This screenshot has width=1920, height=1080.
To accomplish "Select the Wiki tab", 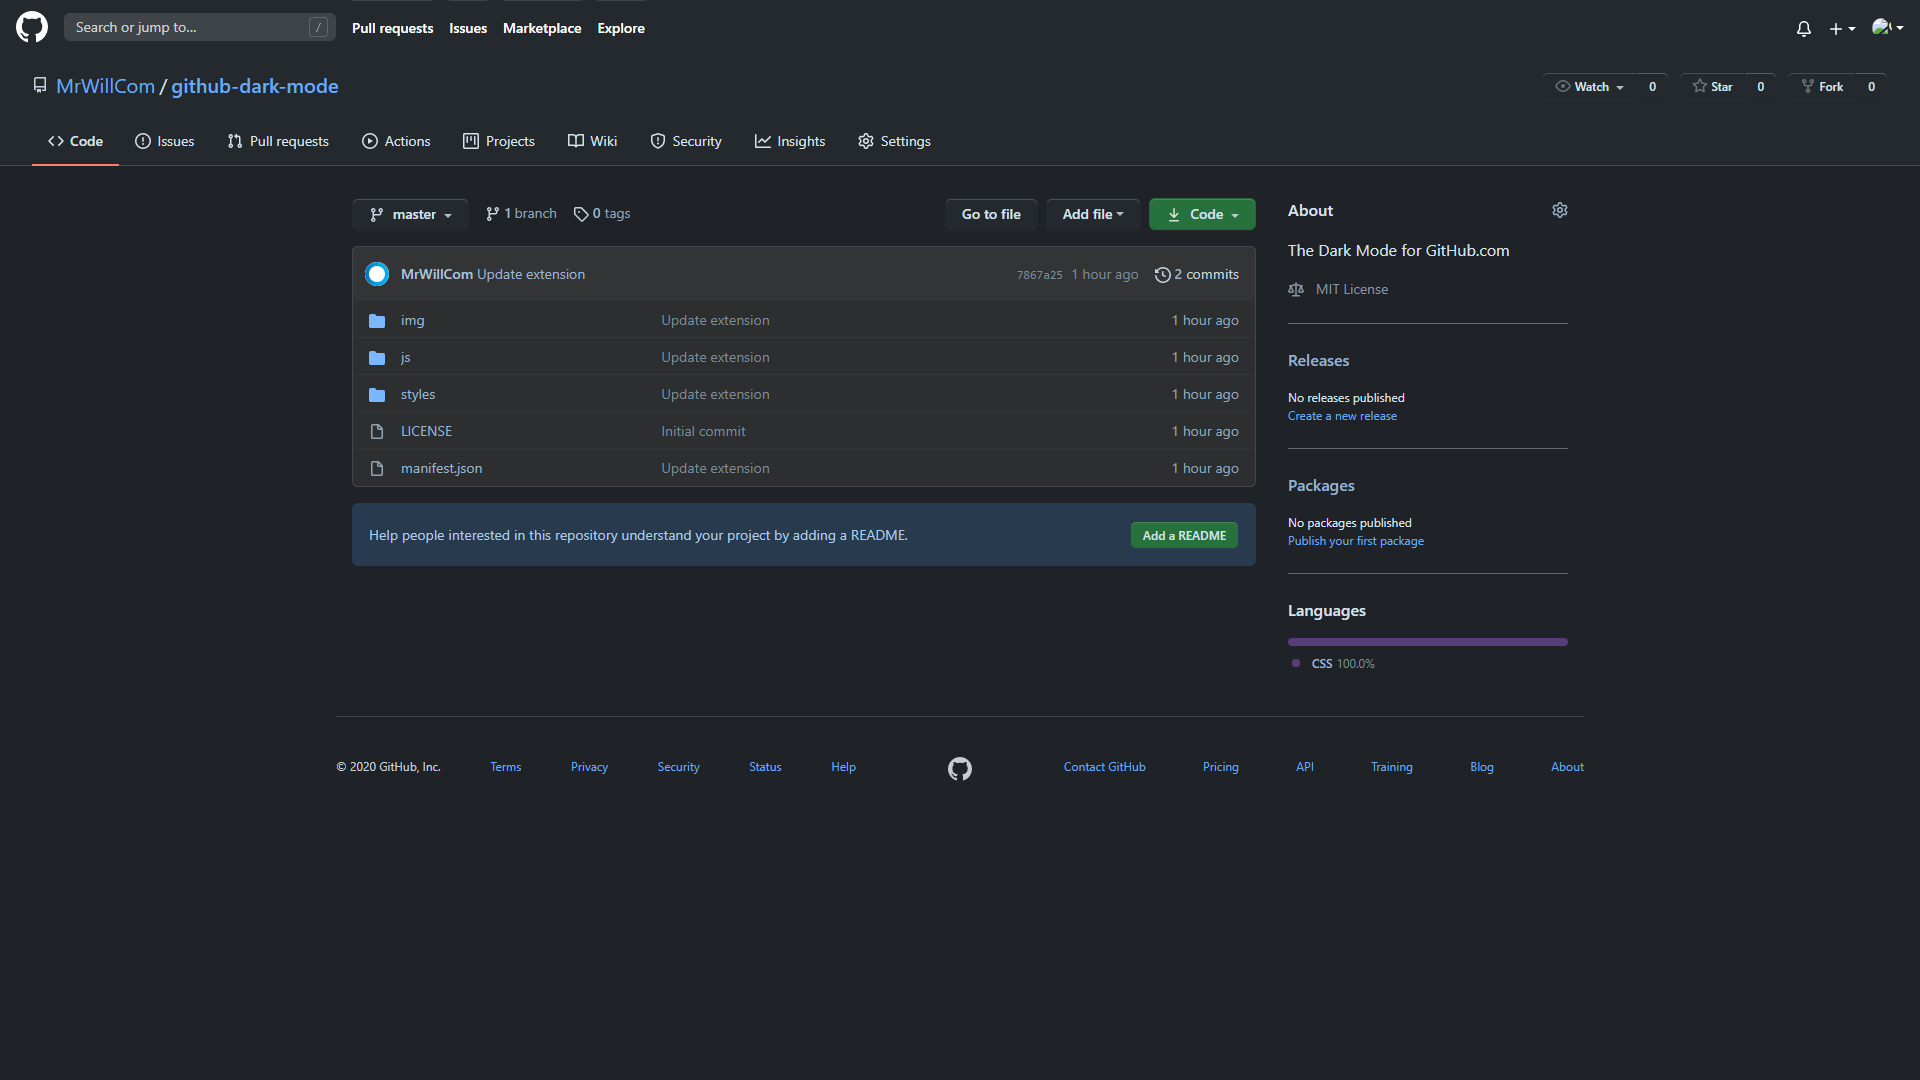I will click(591, 140).
